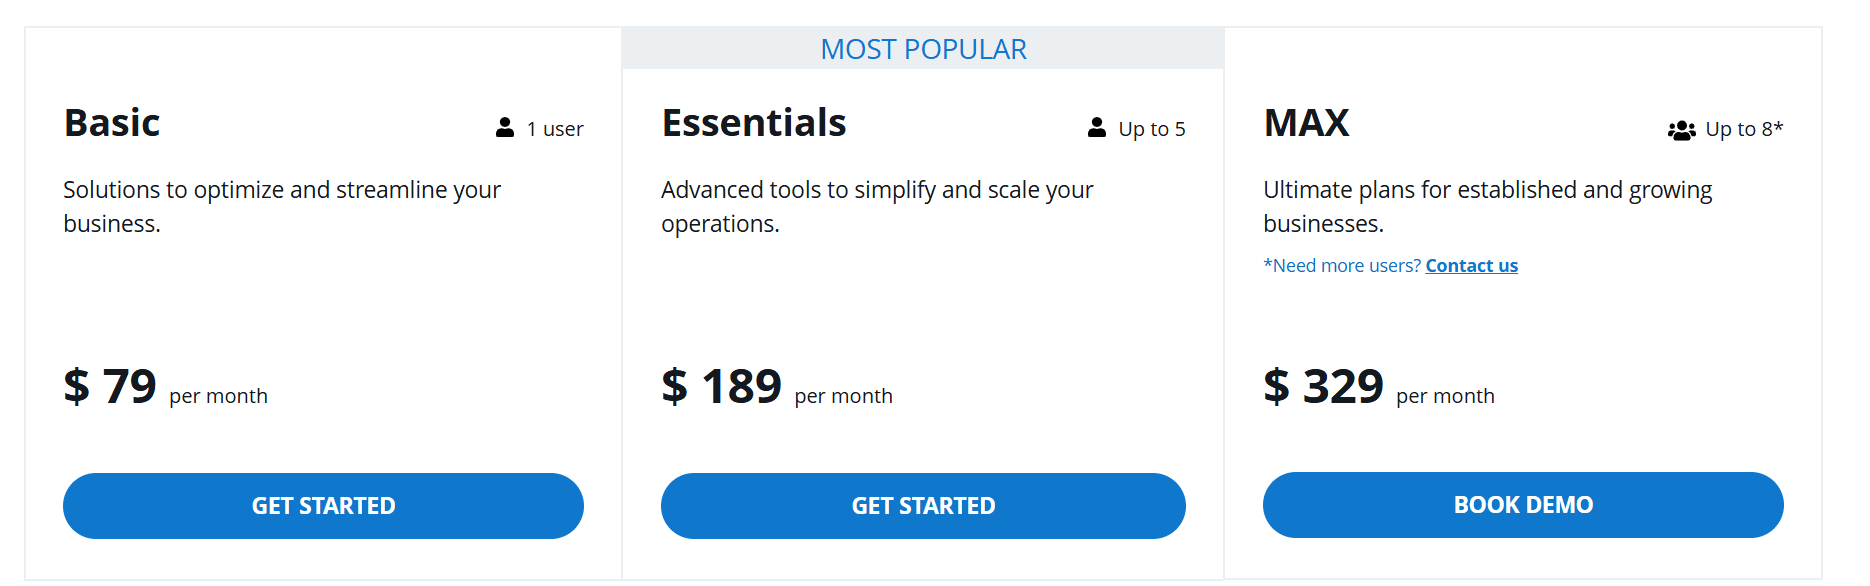The image size is (1870, 586).
Task: Click the Basic plan heading
Action: point(112,122)
